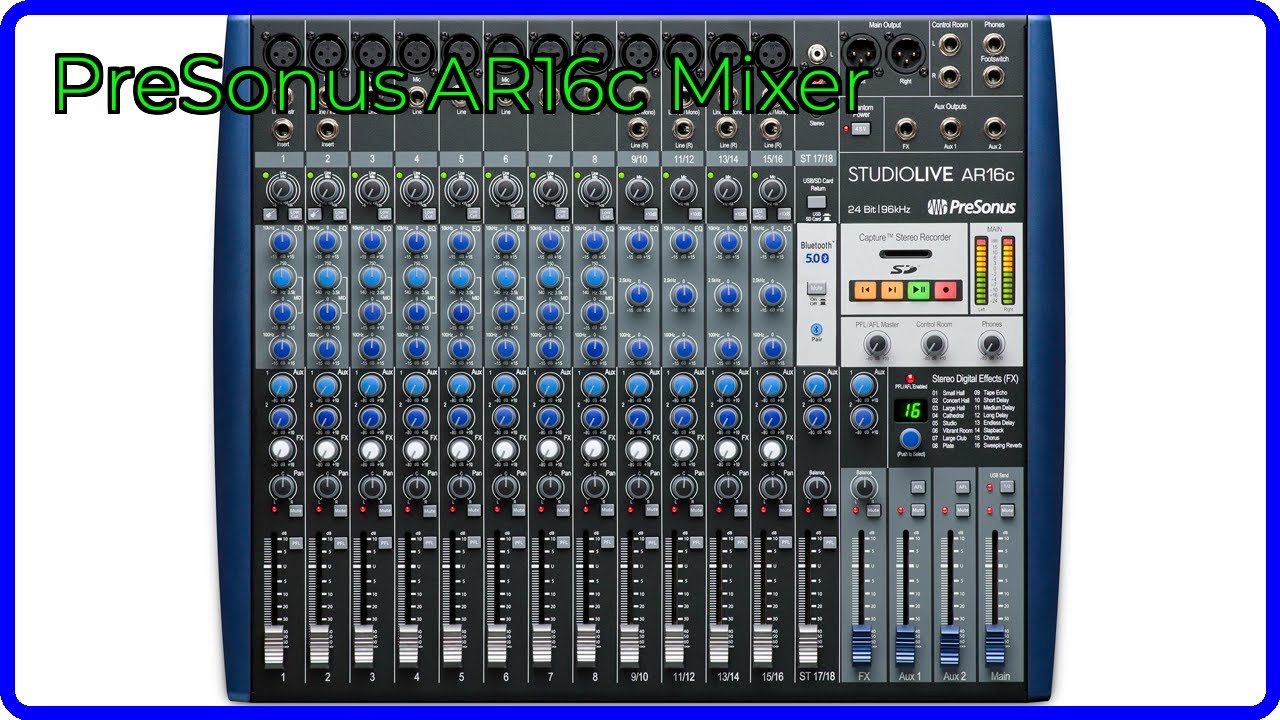Screen dimensions: 1280x720
Task: Click the FX return Aux 2 knob
Action: click(x=863, y=417)
